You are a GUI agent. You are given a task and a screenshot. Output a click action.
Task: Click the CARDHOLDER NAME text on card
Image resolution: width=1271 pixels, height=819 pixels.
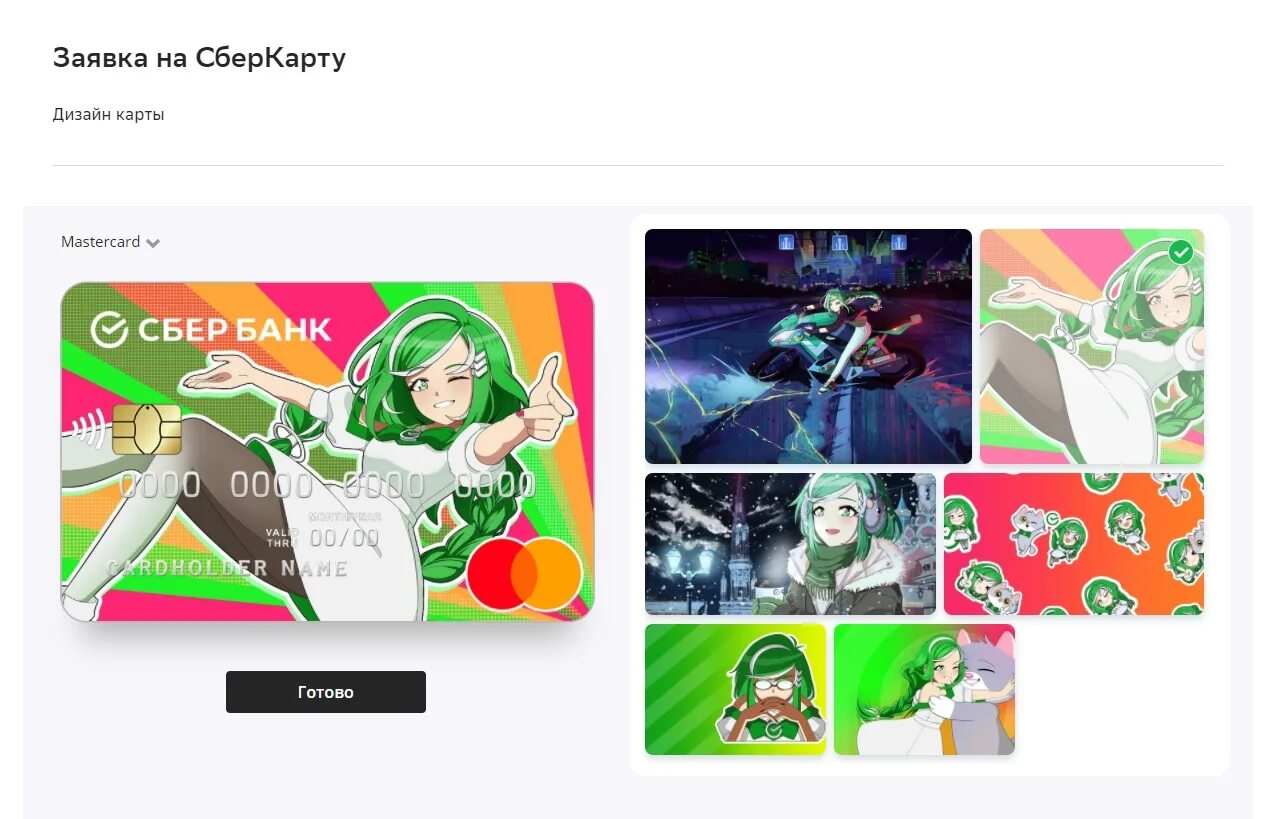(x=228, y=569)
